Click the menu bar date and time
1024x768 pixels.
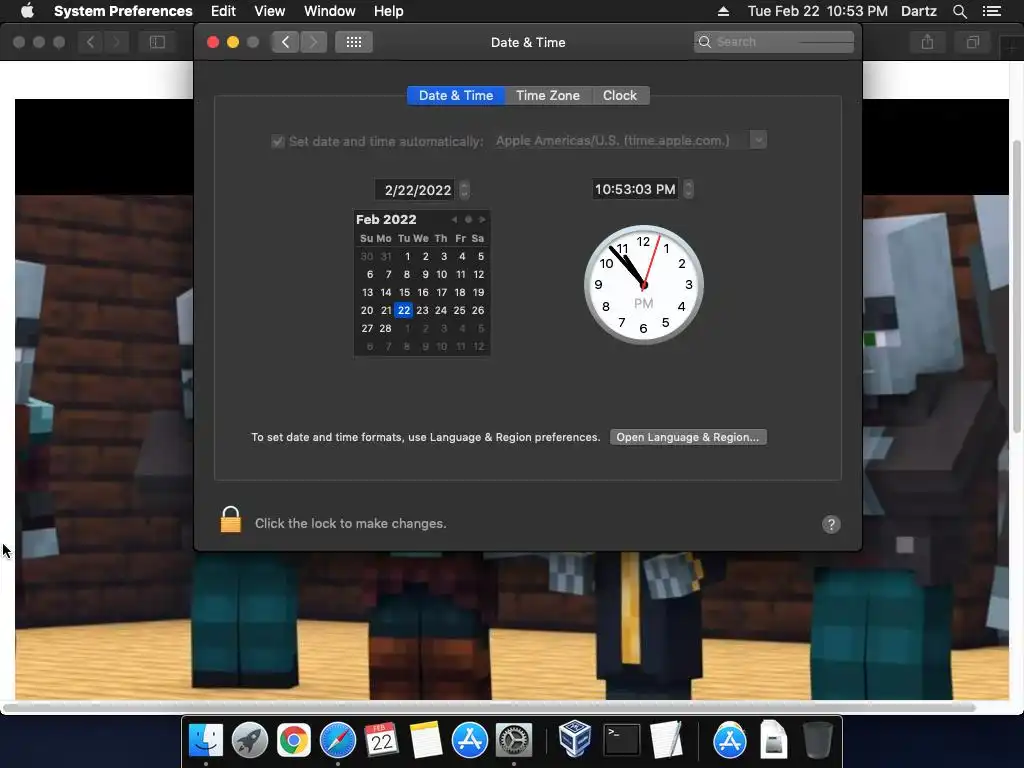click(818, 11)
